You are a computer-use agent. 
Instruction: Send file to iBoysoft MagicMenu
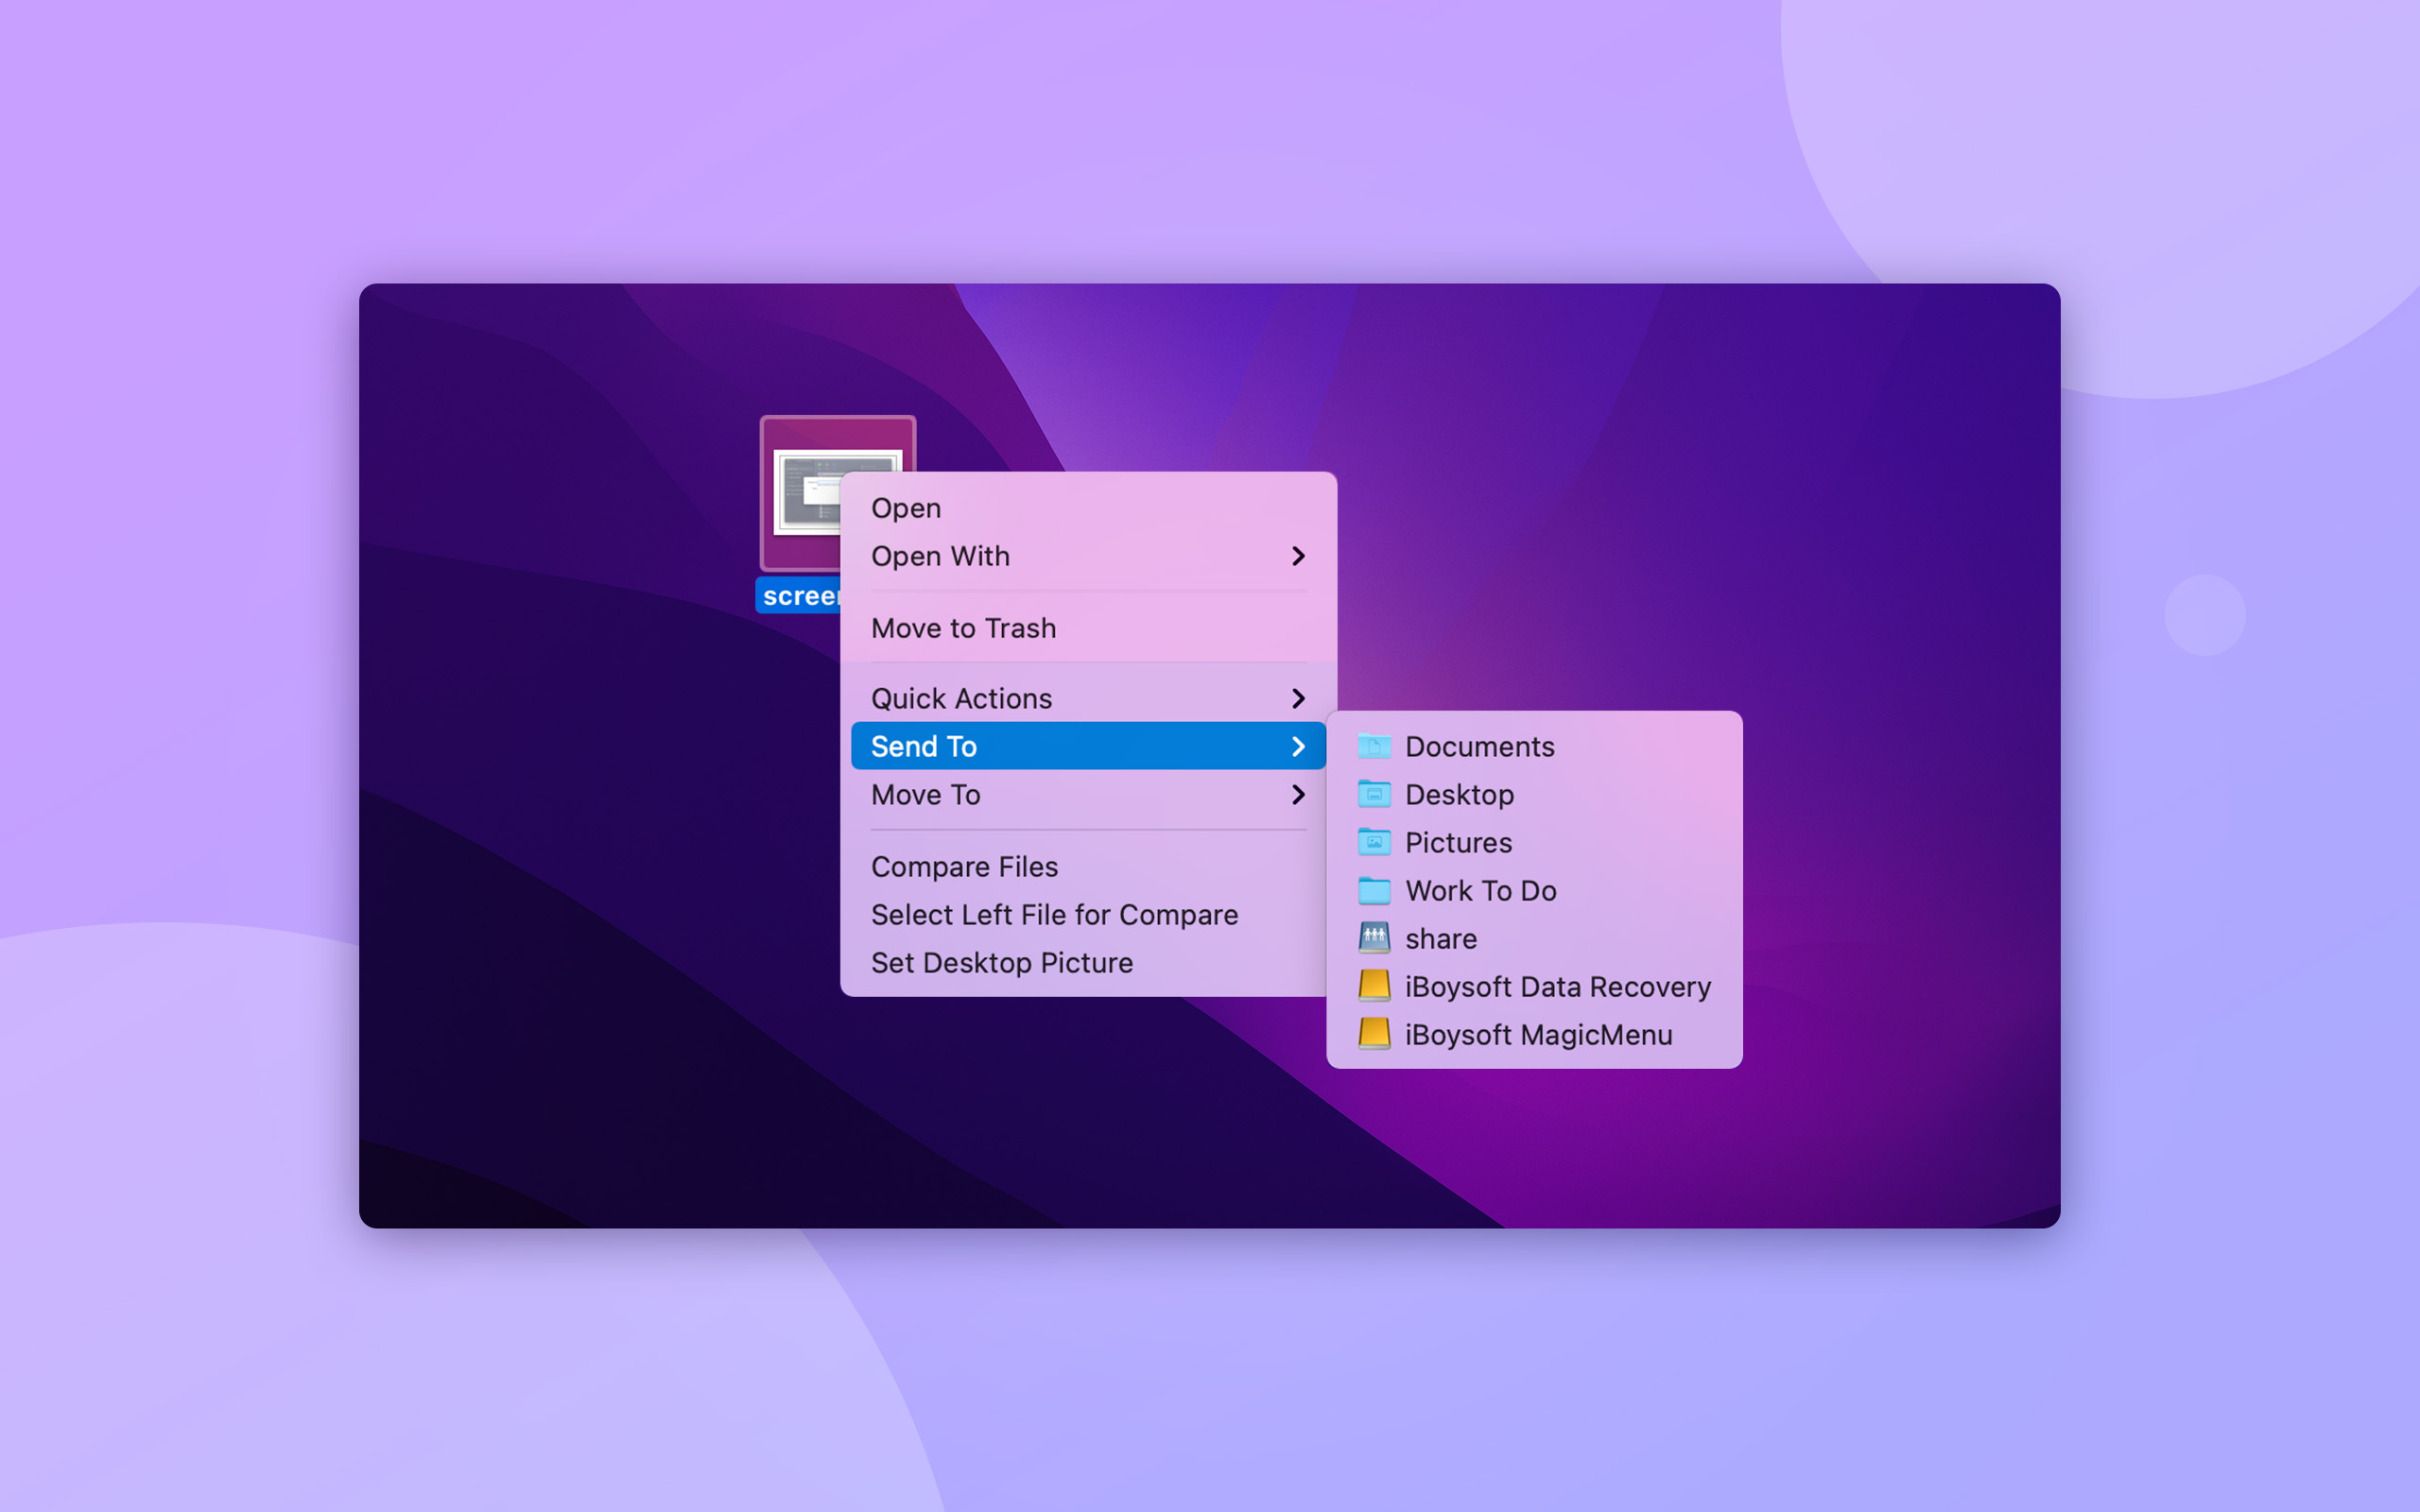click(x=1534, y=1034)
